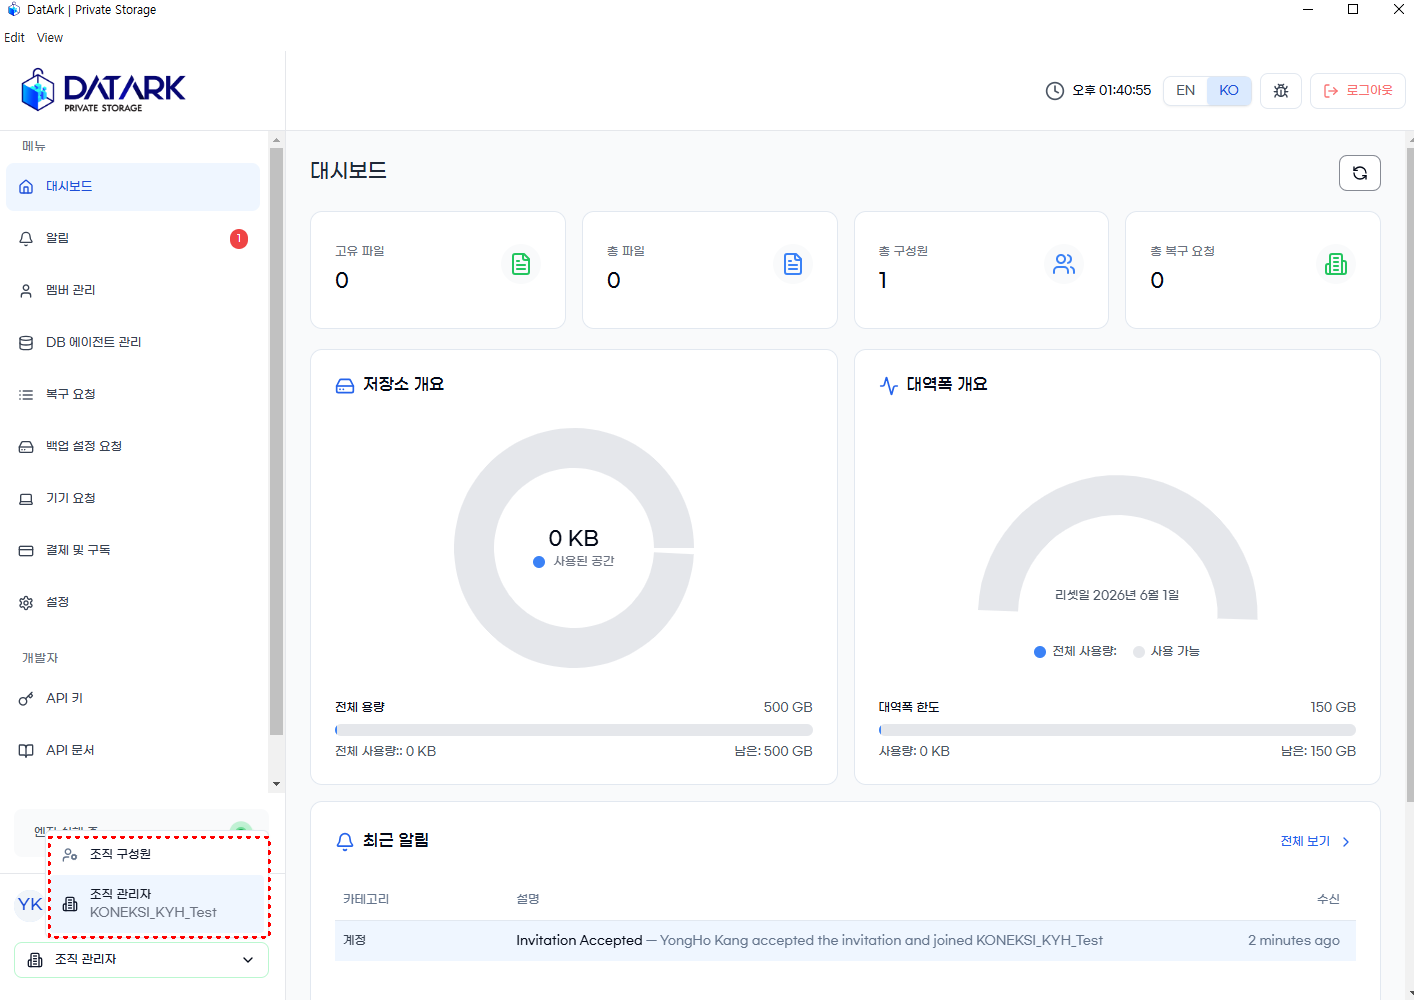Click the person icon for 멤버 관리

click(x=26, y=291)
